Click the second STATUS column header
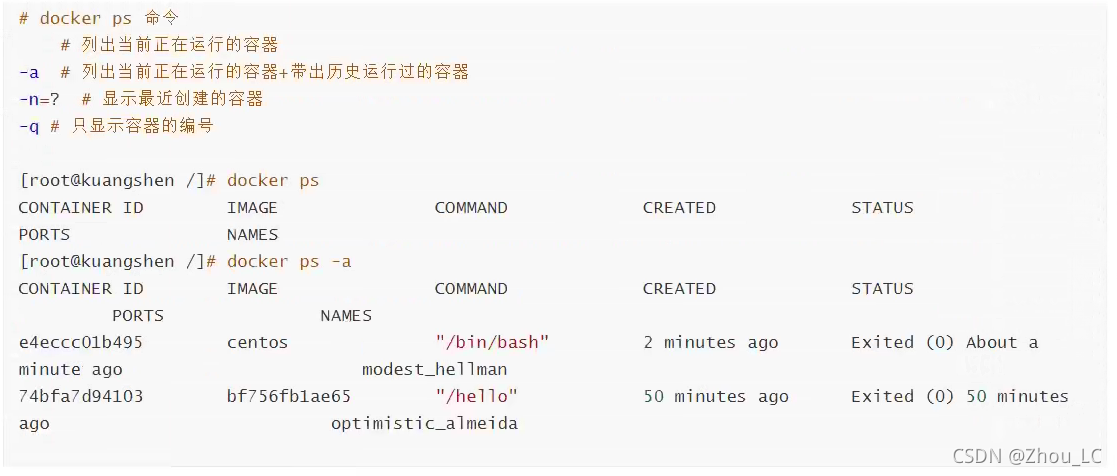 coord(882,289)
